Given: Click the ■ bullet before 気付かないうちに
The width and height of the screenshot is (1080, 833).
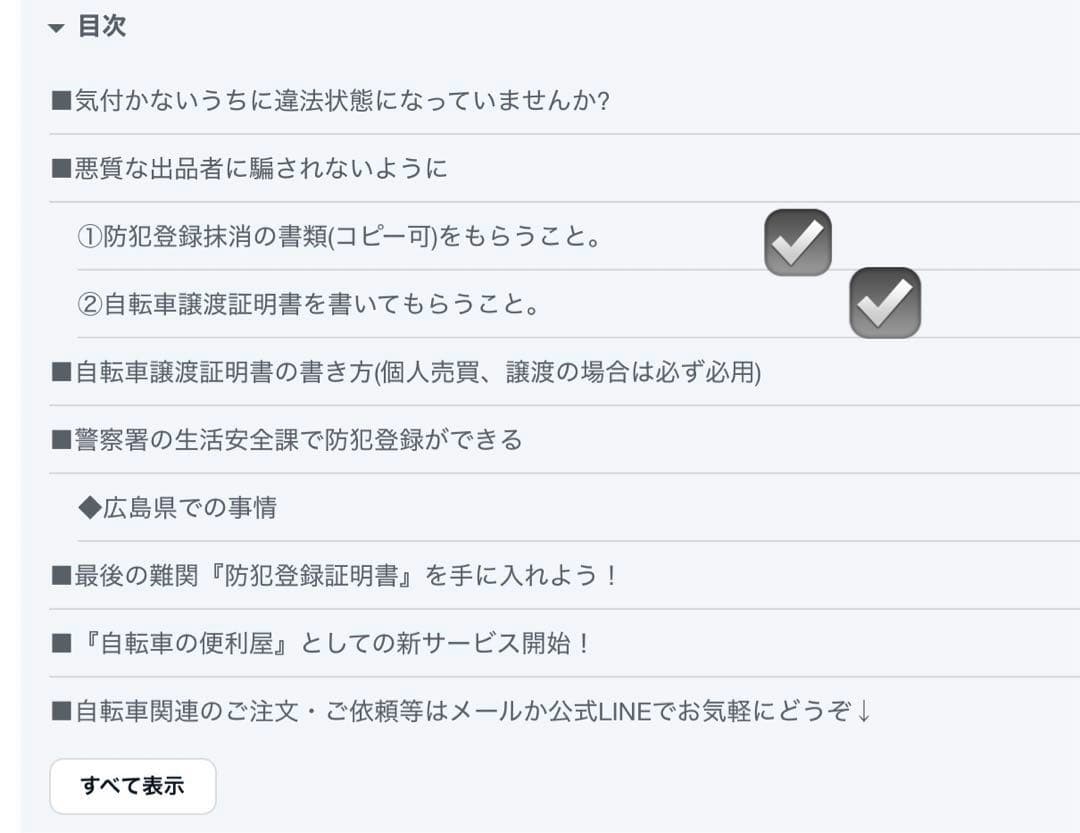Looking at the screenshot, I should point(62,101).
